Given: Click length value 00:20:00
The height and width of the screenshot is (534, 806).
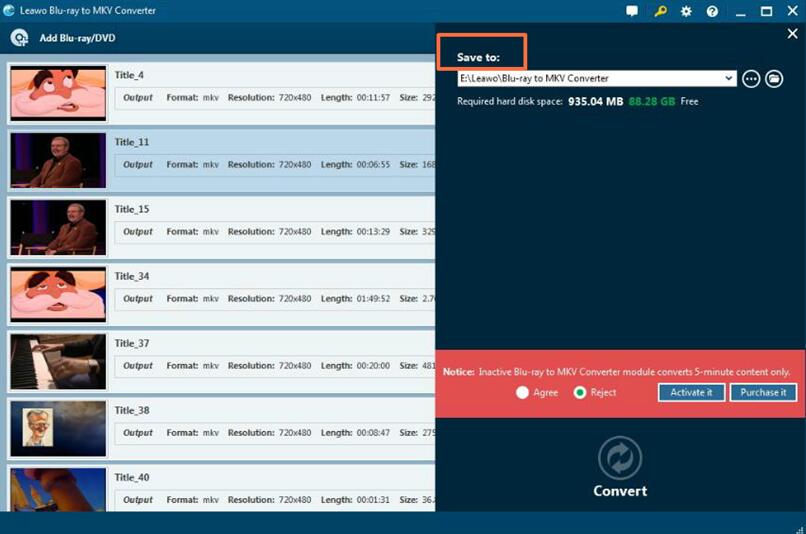Looking at the screenshot, I should [373, 365].
